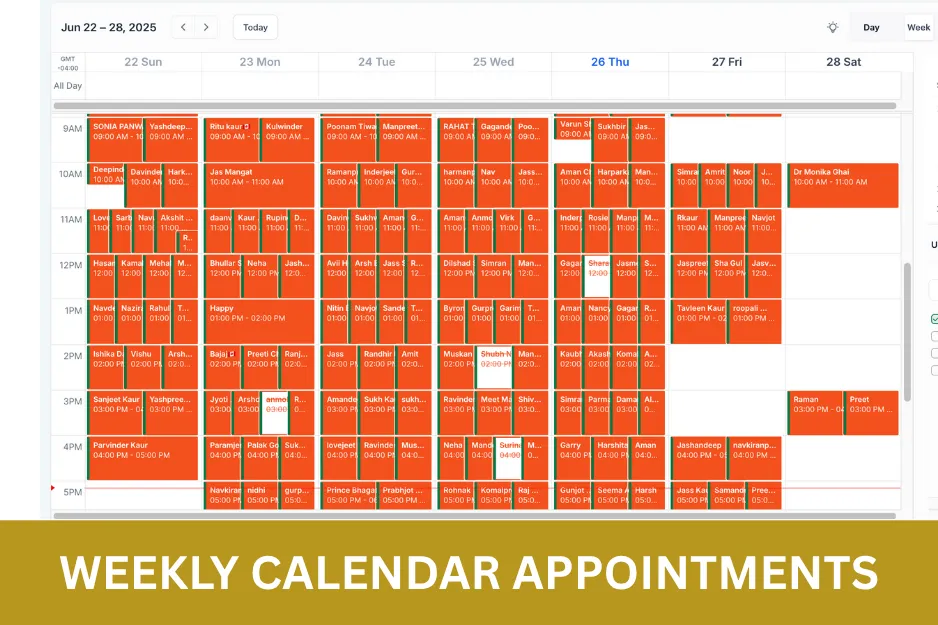Advance to next week with right chevron
The height and width of the screenshot is (625, 938).
click(x=206, y=28)
